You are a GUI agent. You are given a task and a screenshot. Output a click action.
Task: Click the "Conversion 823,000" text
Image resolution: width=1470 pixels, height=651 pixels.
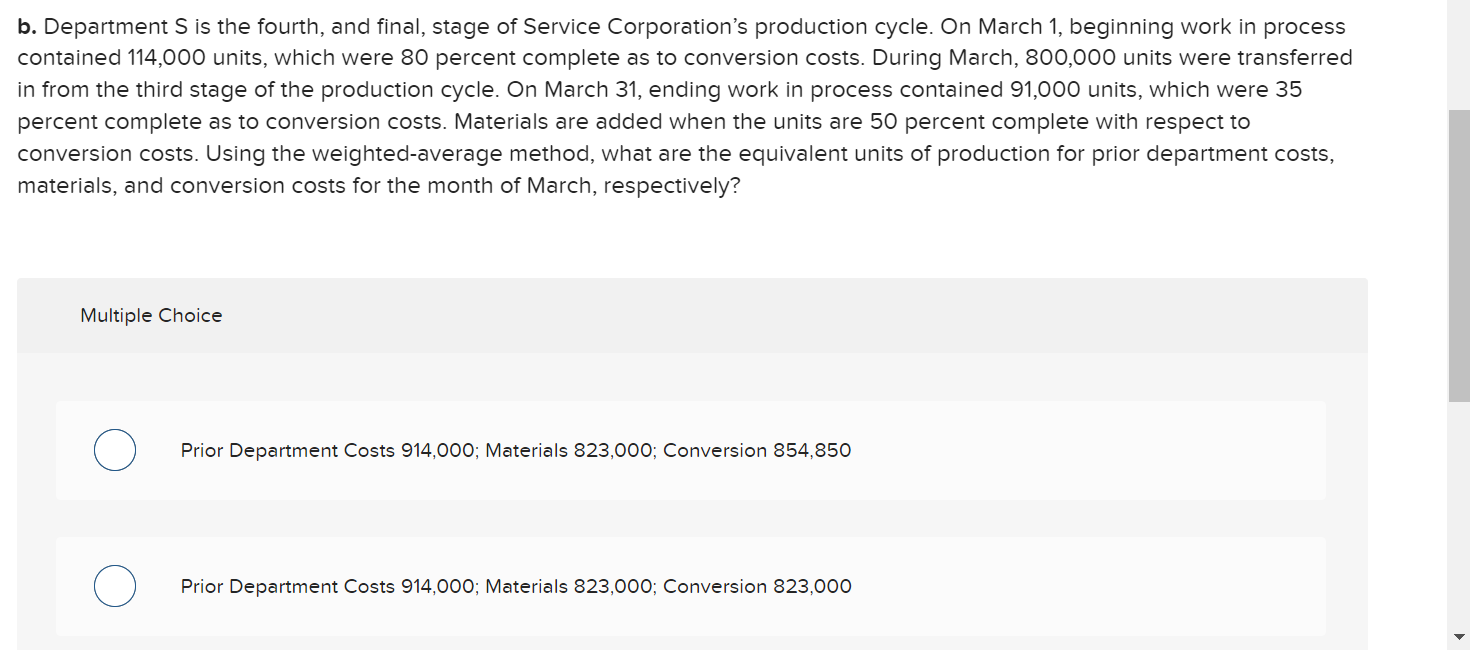(x=757, y=587)
